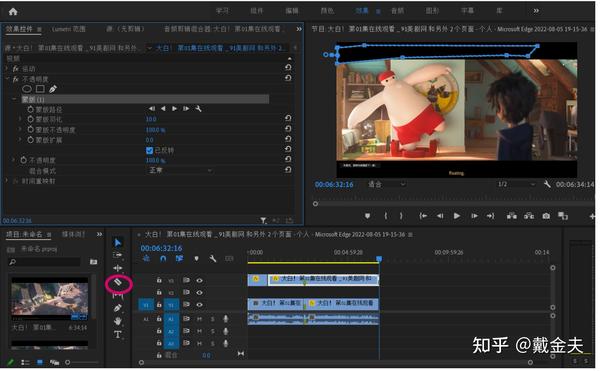Image resolution: width=600 pixels, height=371 pixels.
Task: Create a four-point rectangle mask
Action: pos(40,89)
